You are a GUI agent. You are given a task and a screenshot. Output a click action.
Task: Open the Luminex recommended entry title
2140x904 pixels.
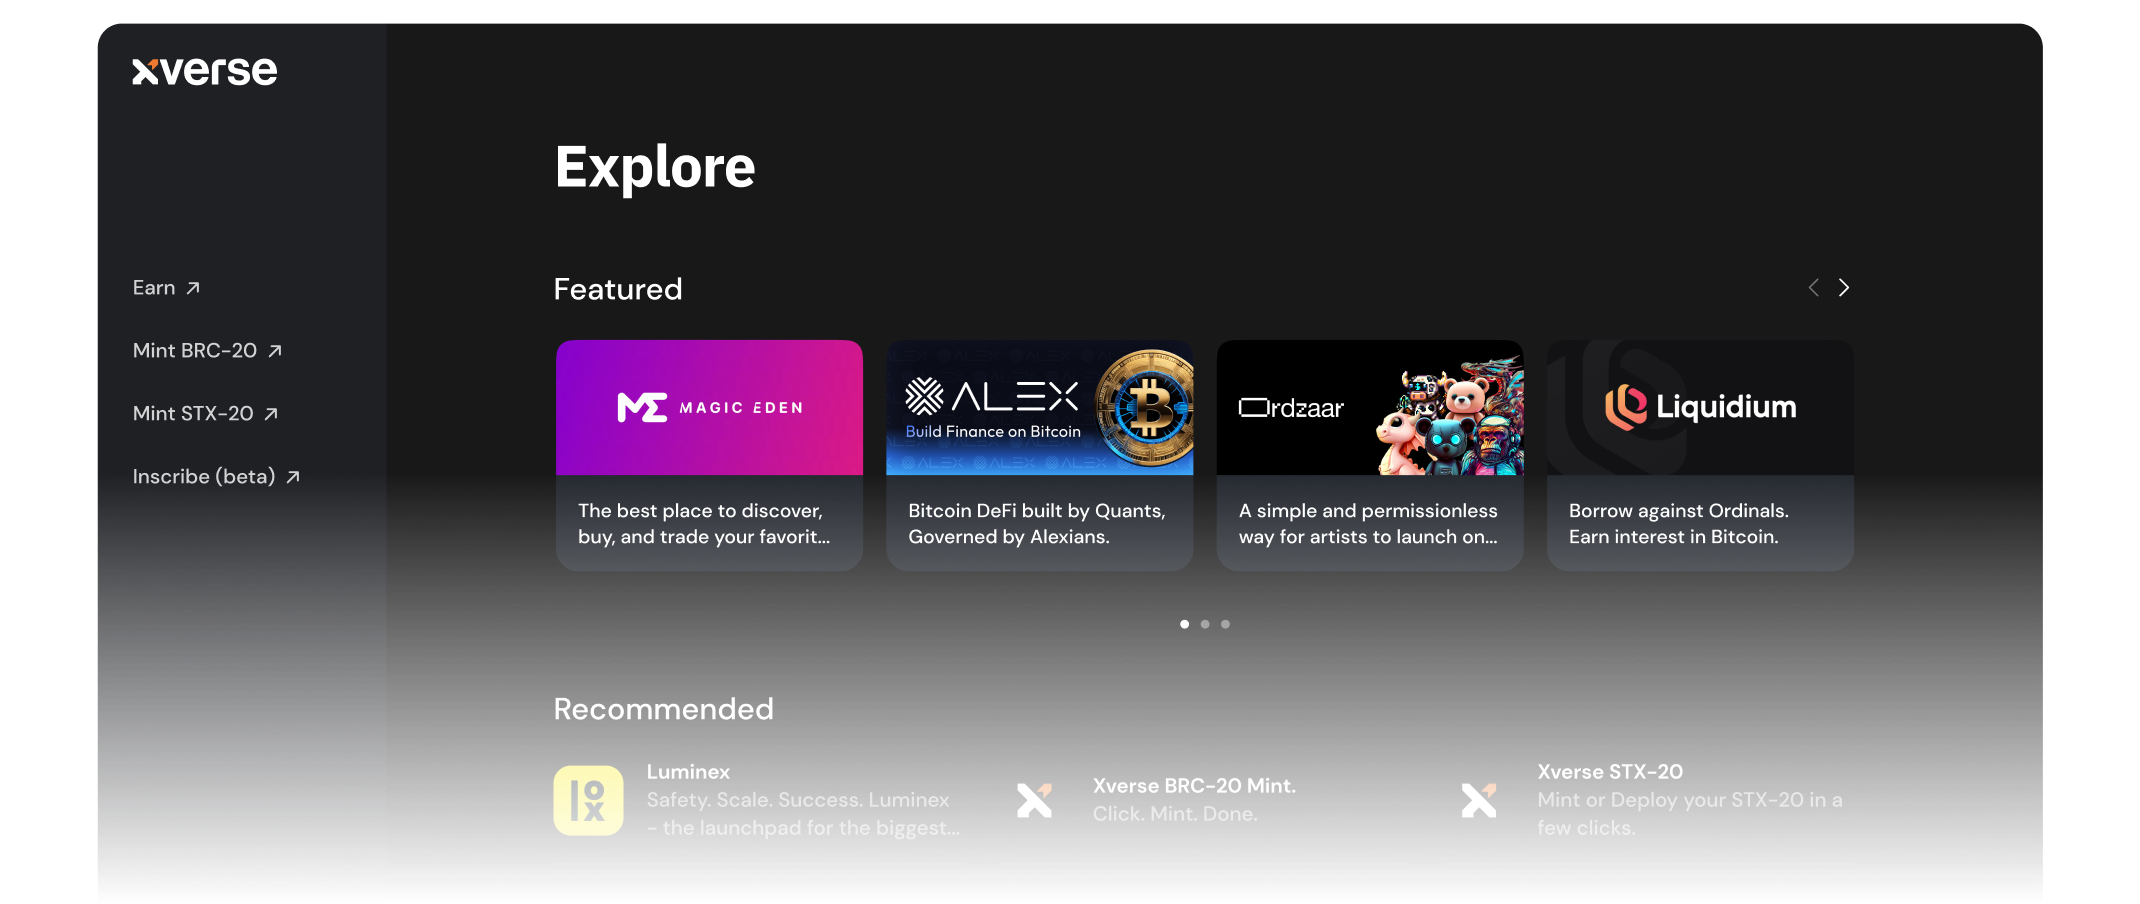(x=688, y=772)
